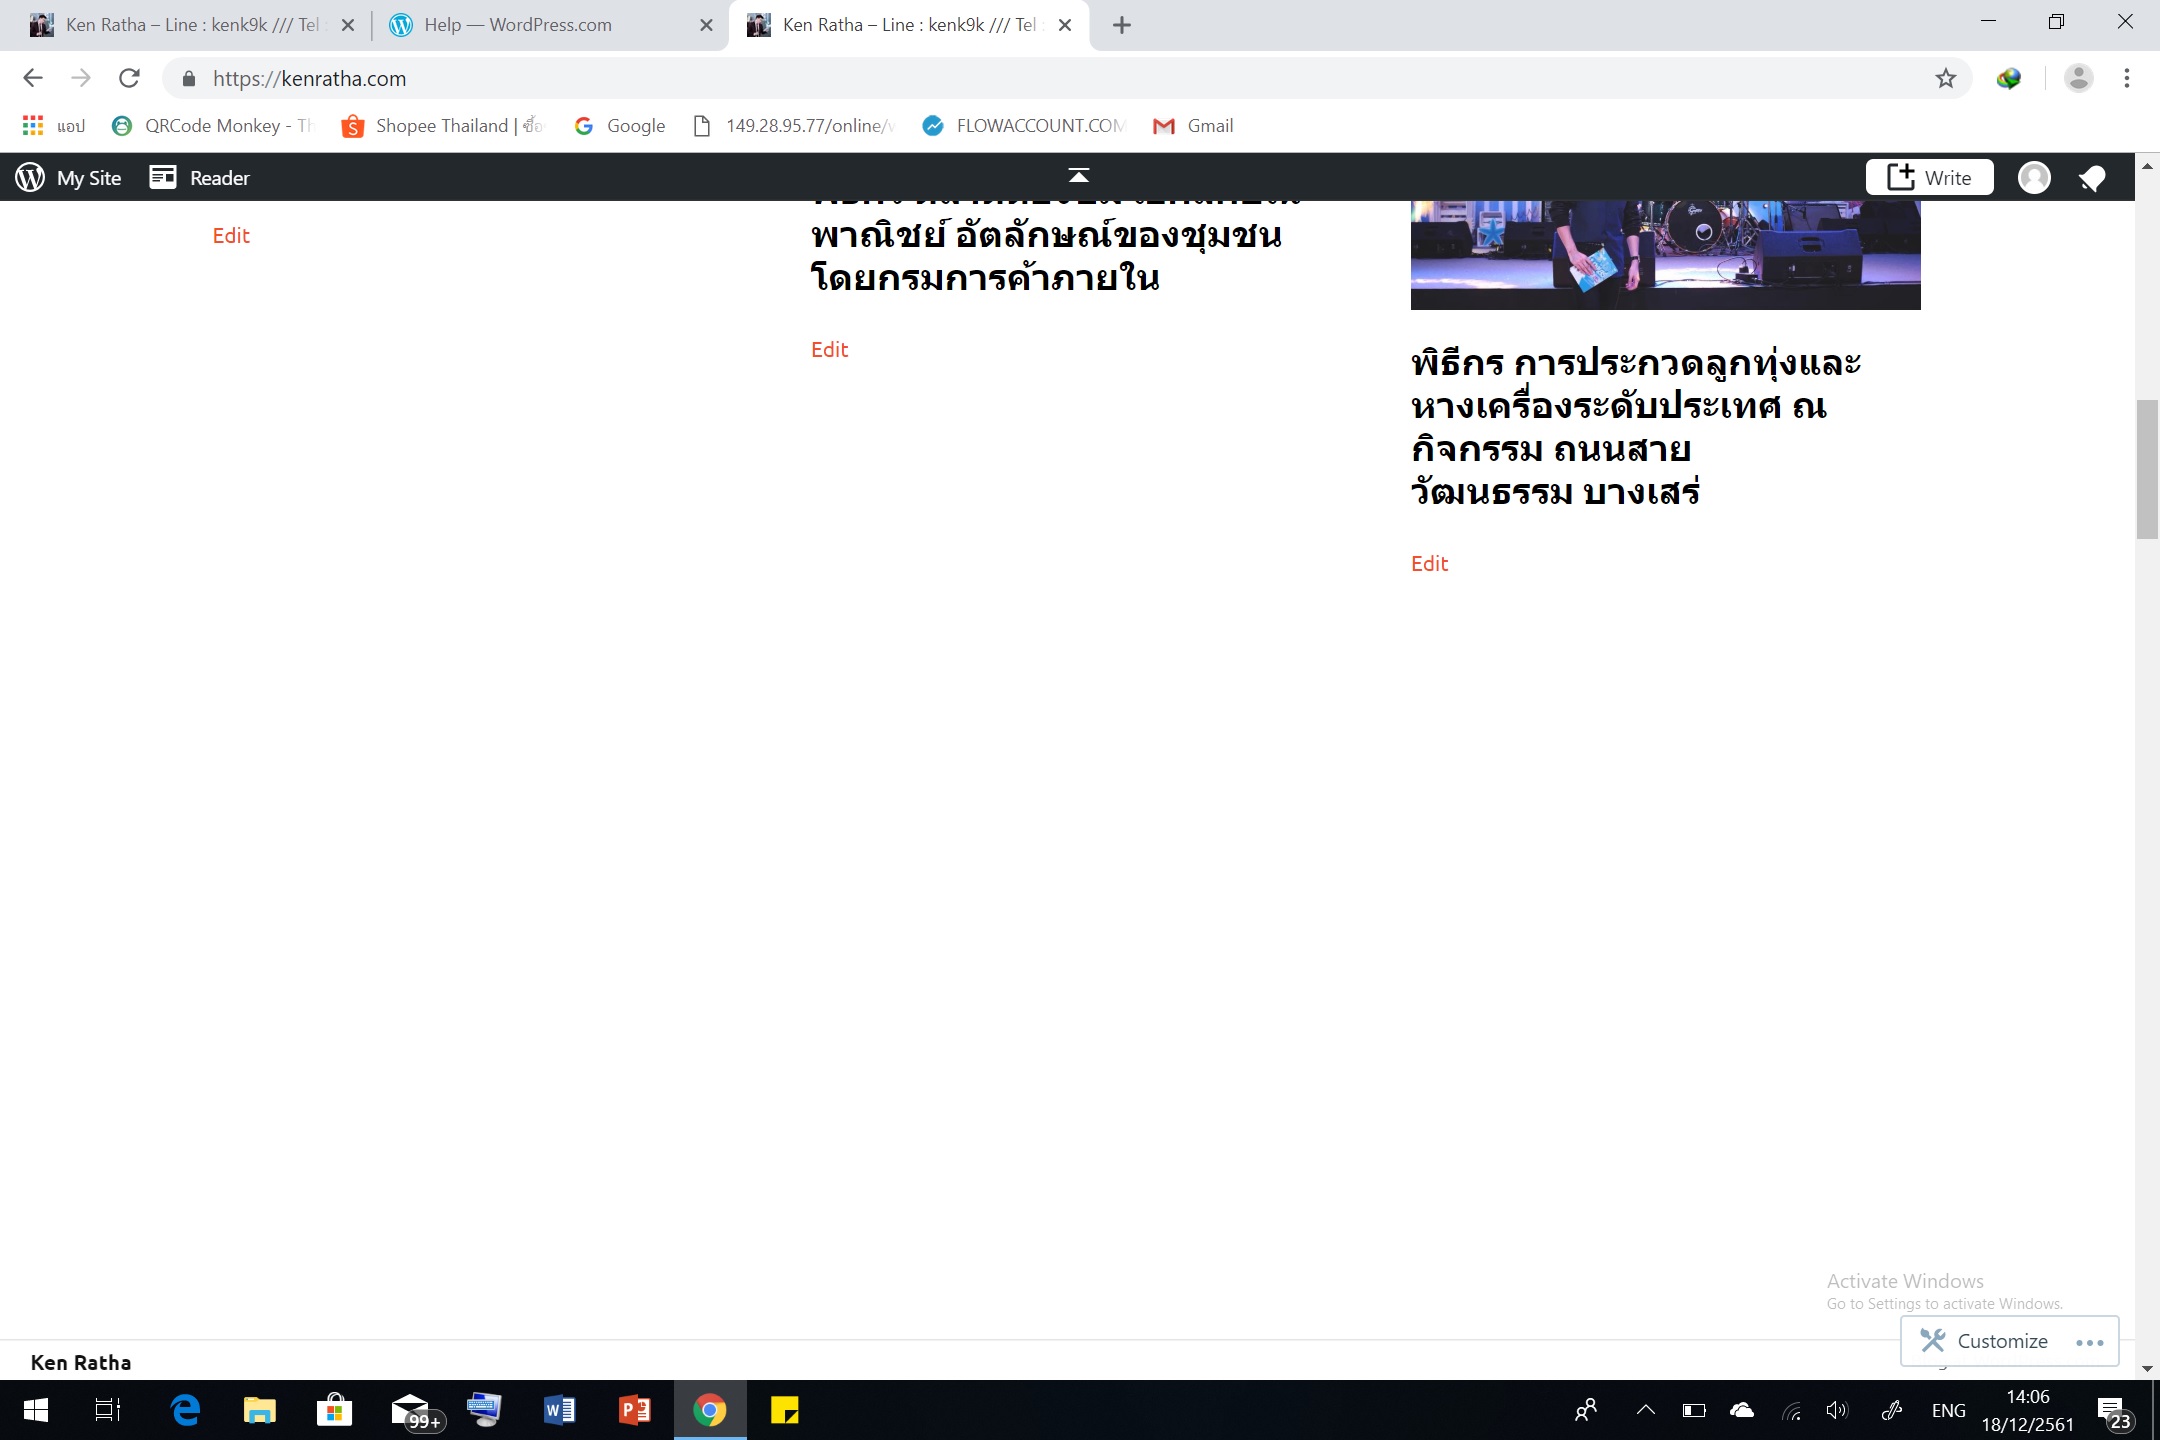
Task: Open the Customize button
Action: click(1984, 1341)
